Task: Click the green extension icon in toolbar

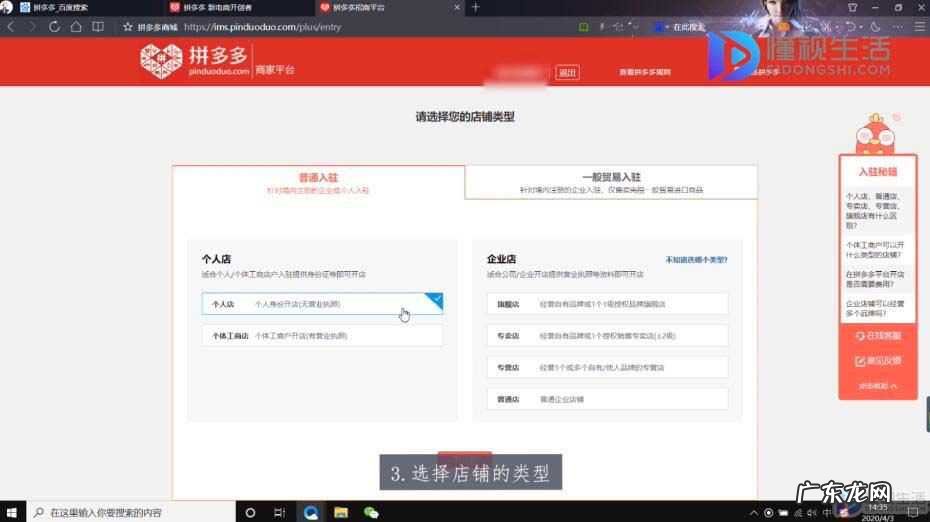Action: (584, 27)
